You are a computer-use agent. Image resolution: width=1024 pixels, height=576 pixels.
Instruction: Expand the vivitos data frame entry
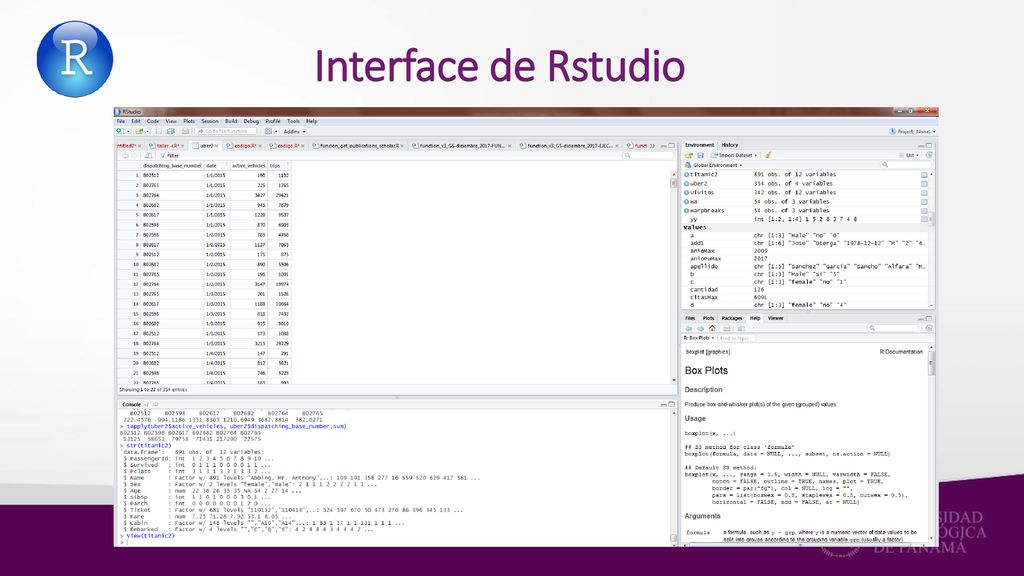686,193
